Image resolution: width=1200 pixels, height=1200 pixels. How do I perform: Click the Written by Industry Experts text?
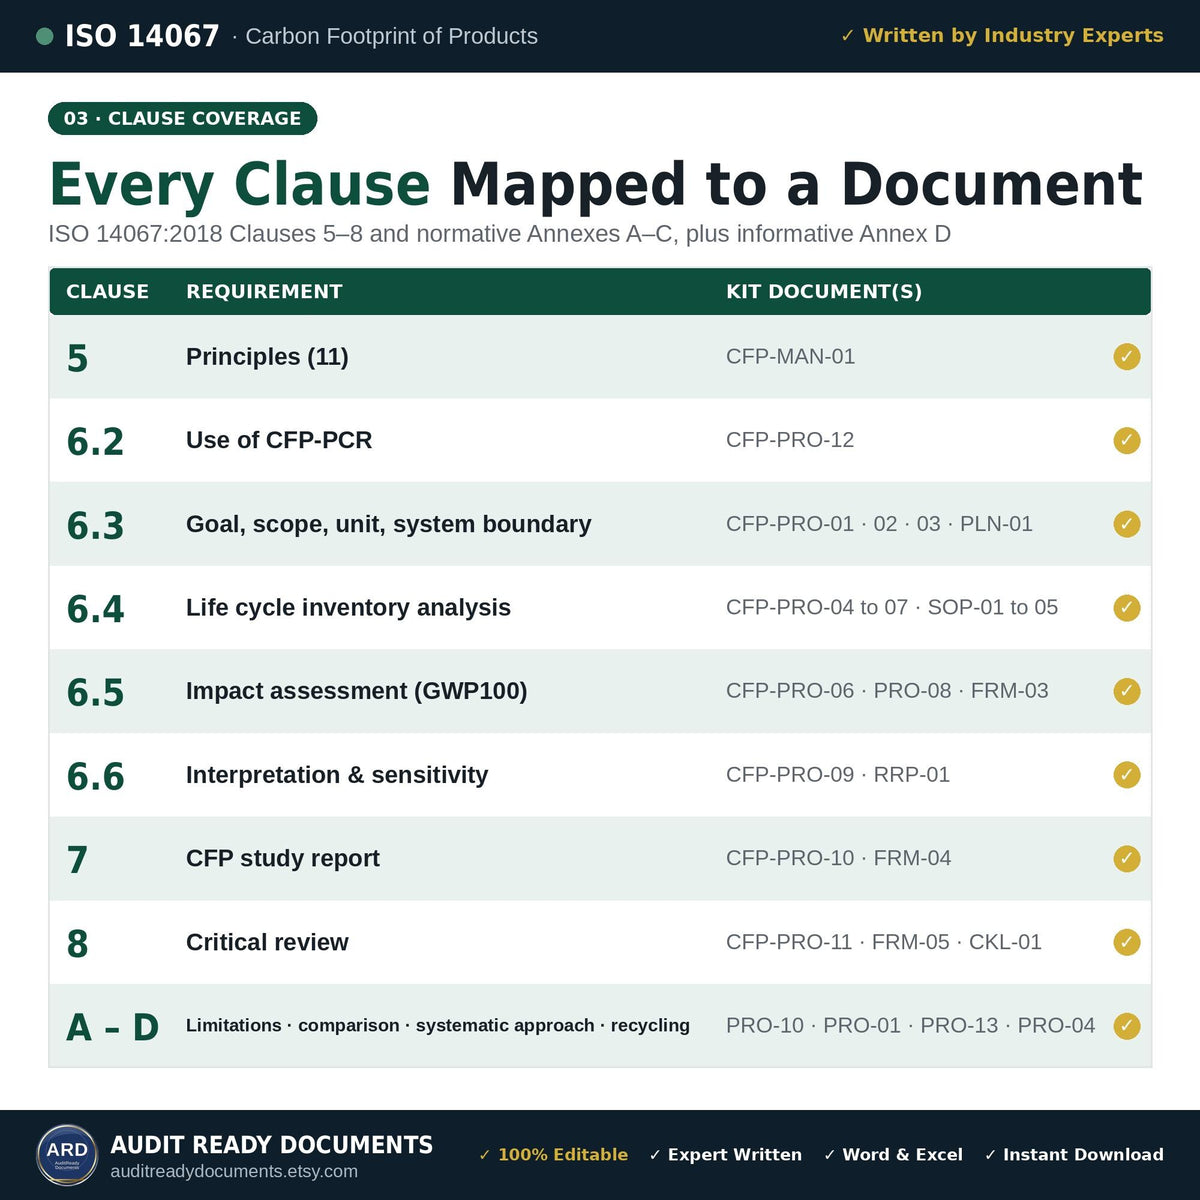(1002, 35)
